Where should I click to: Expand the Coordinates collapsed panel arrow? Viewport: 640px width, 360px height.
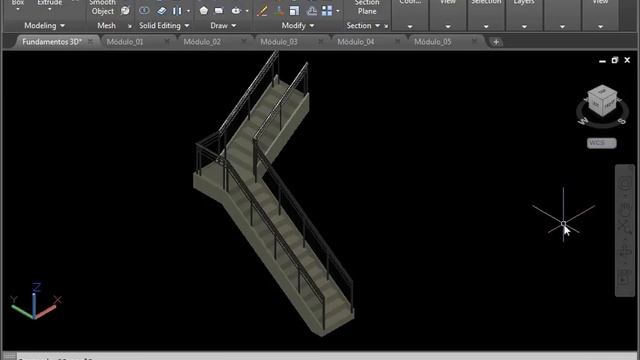(410, 27)
